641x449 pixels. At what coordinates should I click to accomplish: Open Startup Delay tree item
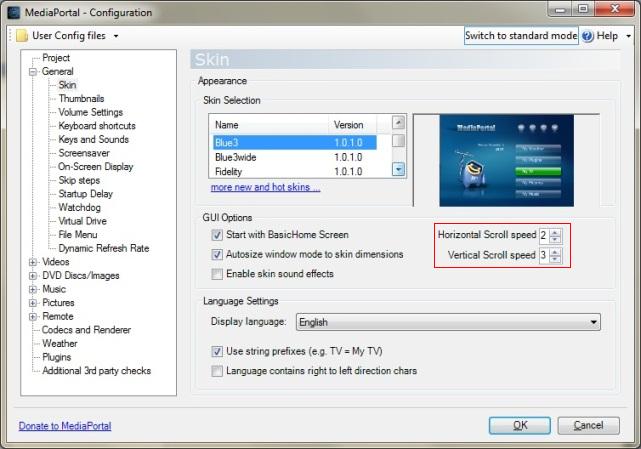pos(85,194)
